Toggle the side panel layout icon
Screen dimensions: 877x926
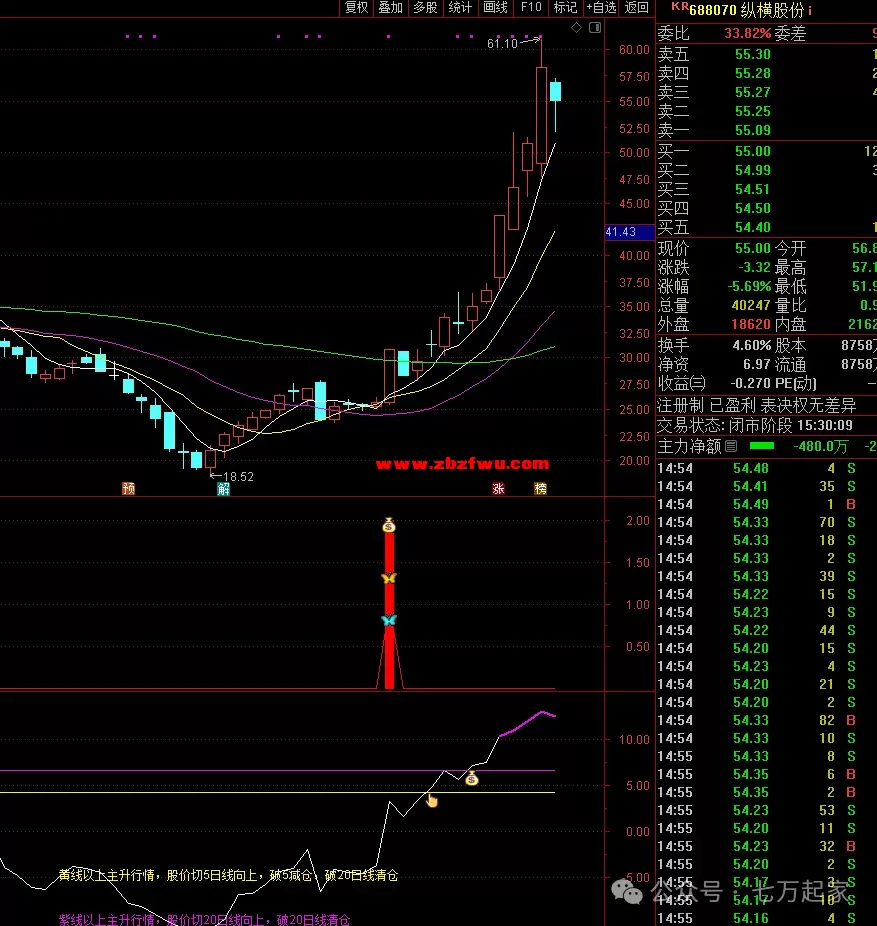595,27
